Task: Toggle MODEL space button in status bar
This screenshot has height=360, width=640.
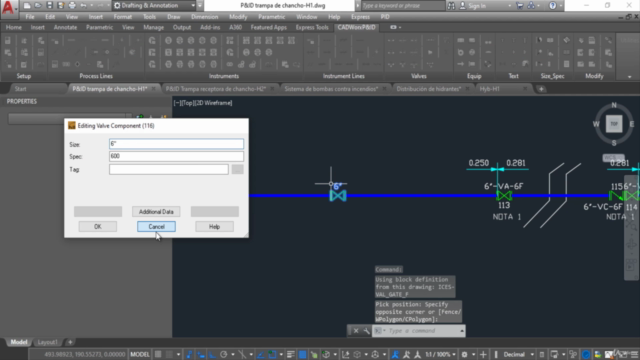Action: click(x=140, y=354)
